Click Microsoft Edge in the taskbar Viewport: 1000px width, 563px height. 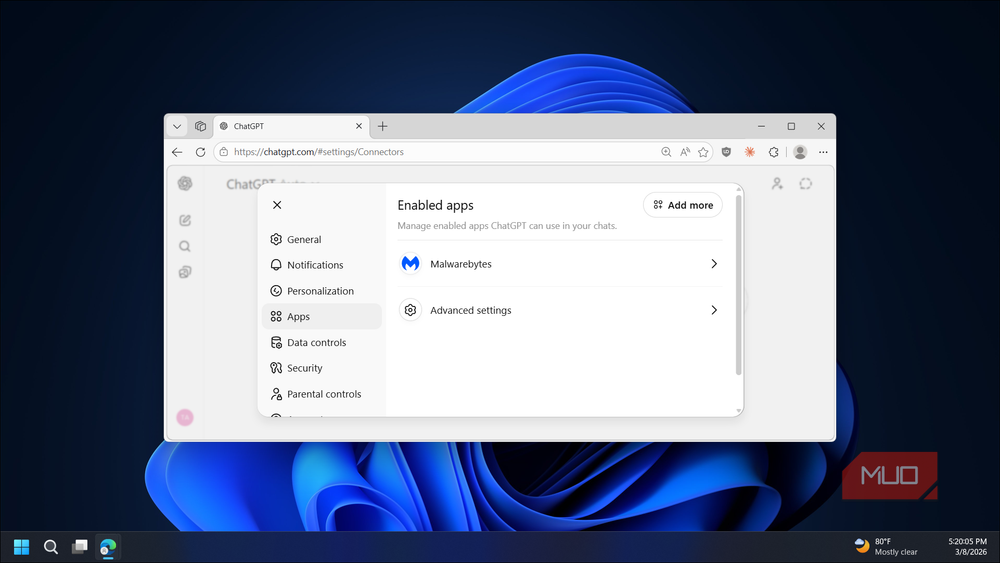coord(108,546)
